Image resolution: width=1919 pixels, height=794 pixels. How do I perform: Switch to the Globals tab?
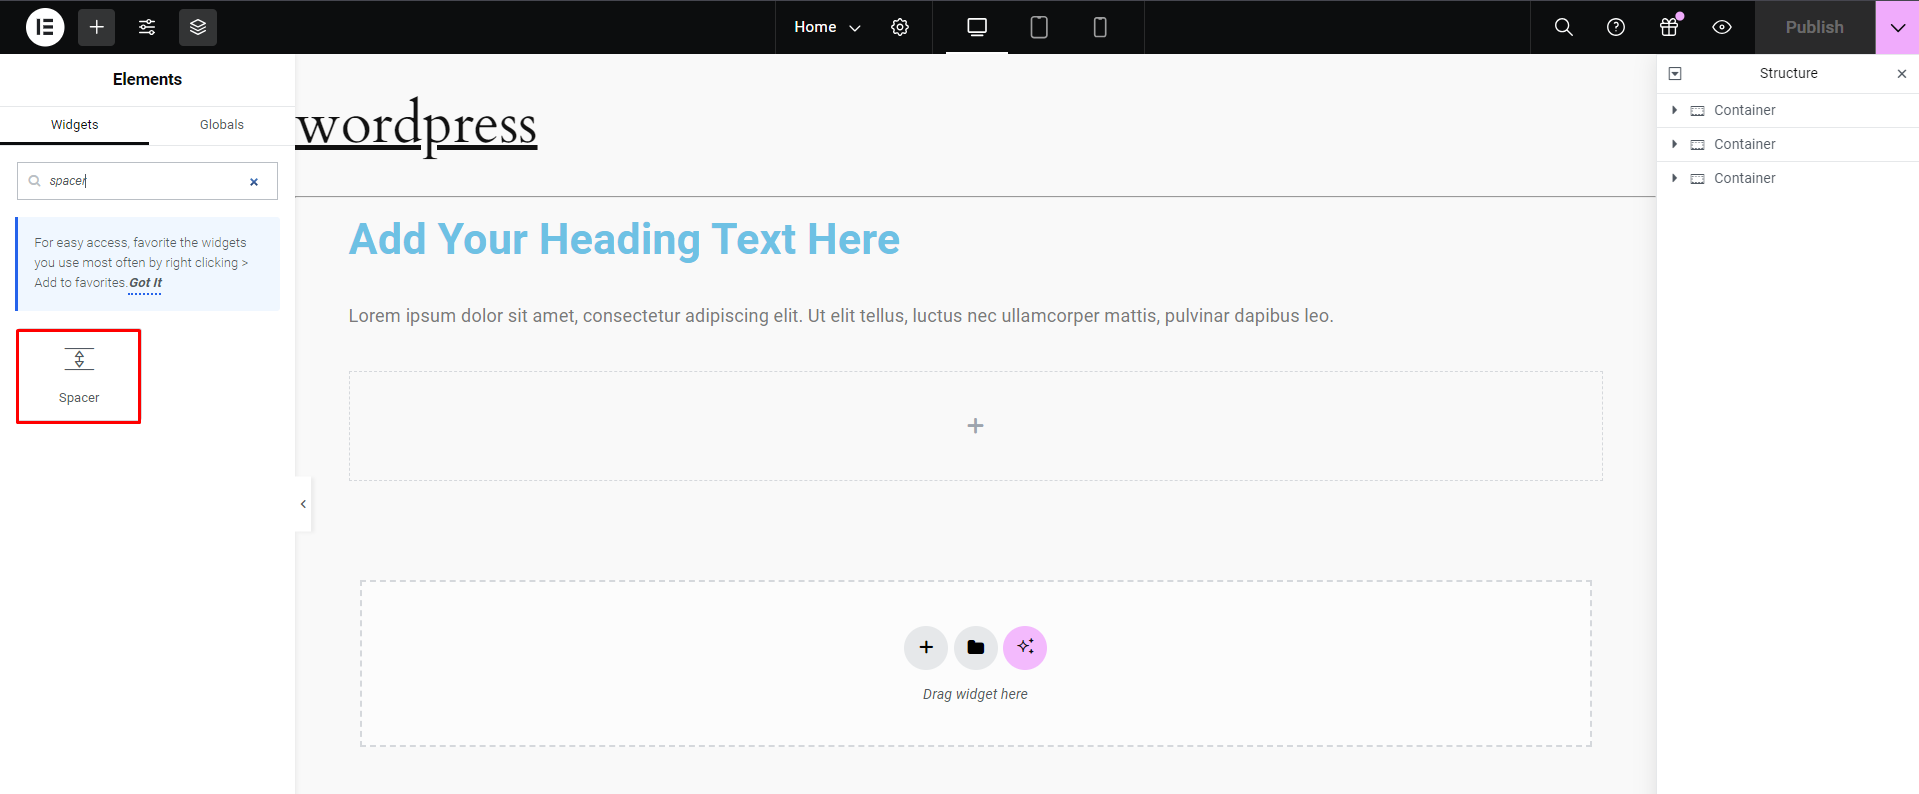point(222,125)
